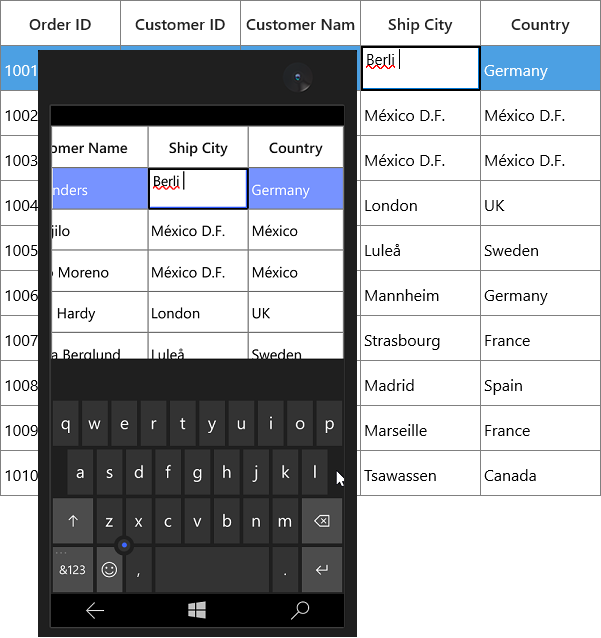Screen dimensions: 601x638
Task: Tap the period key on keyboard
Action: [x=285, y=570]
